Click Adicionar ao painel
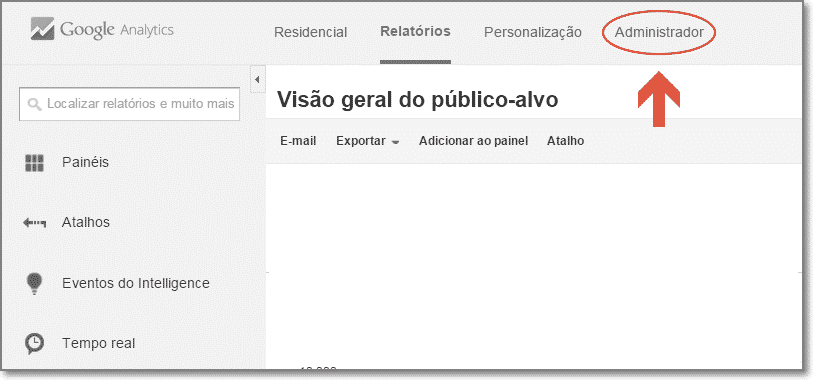The height and width of the screenshot is (380, 813). [x=473, y=141]
